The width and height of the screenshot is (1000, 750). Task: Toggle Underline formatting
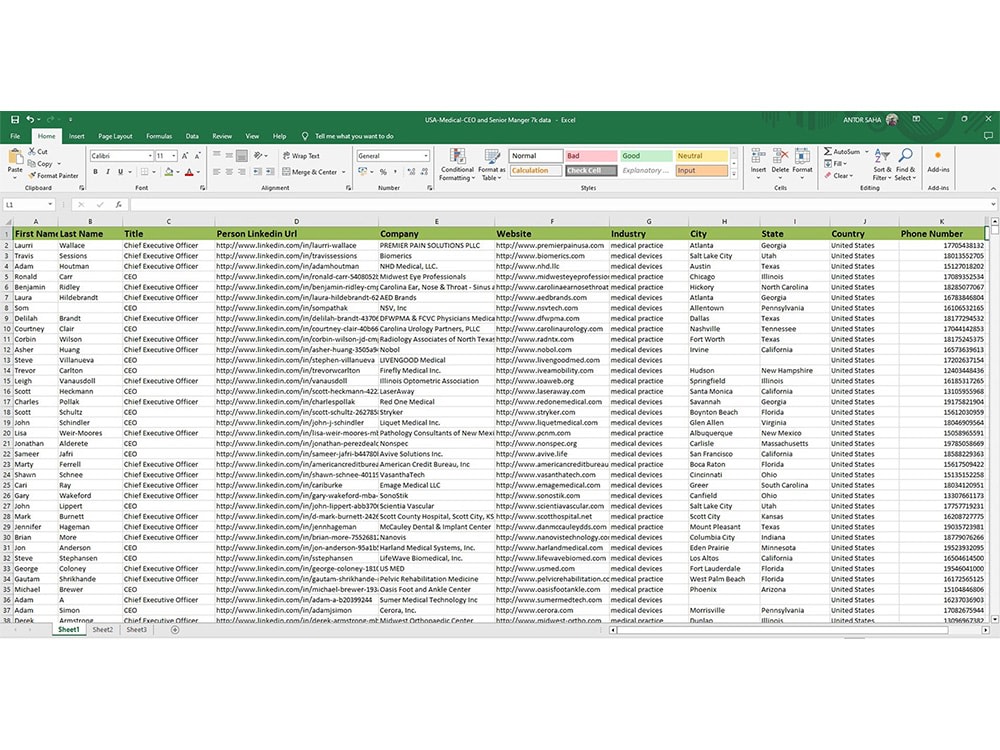pyautogui.click(x=120, y=172)
